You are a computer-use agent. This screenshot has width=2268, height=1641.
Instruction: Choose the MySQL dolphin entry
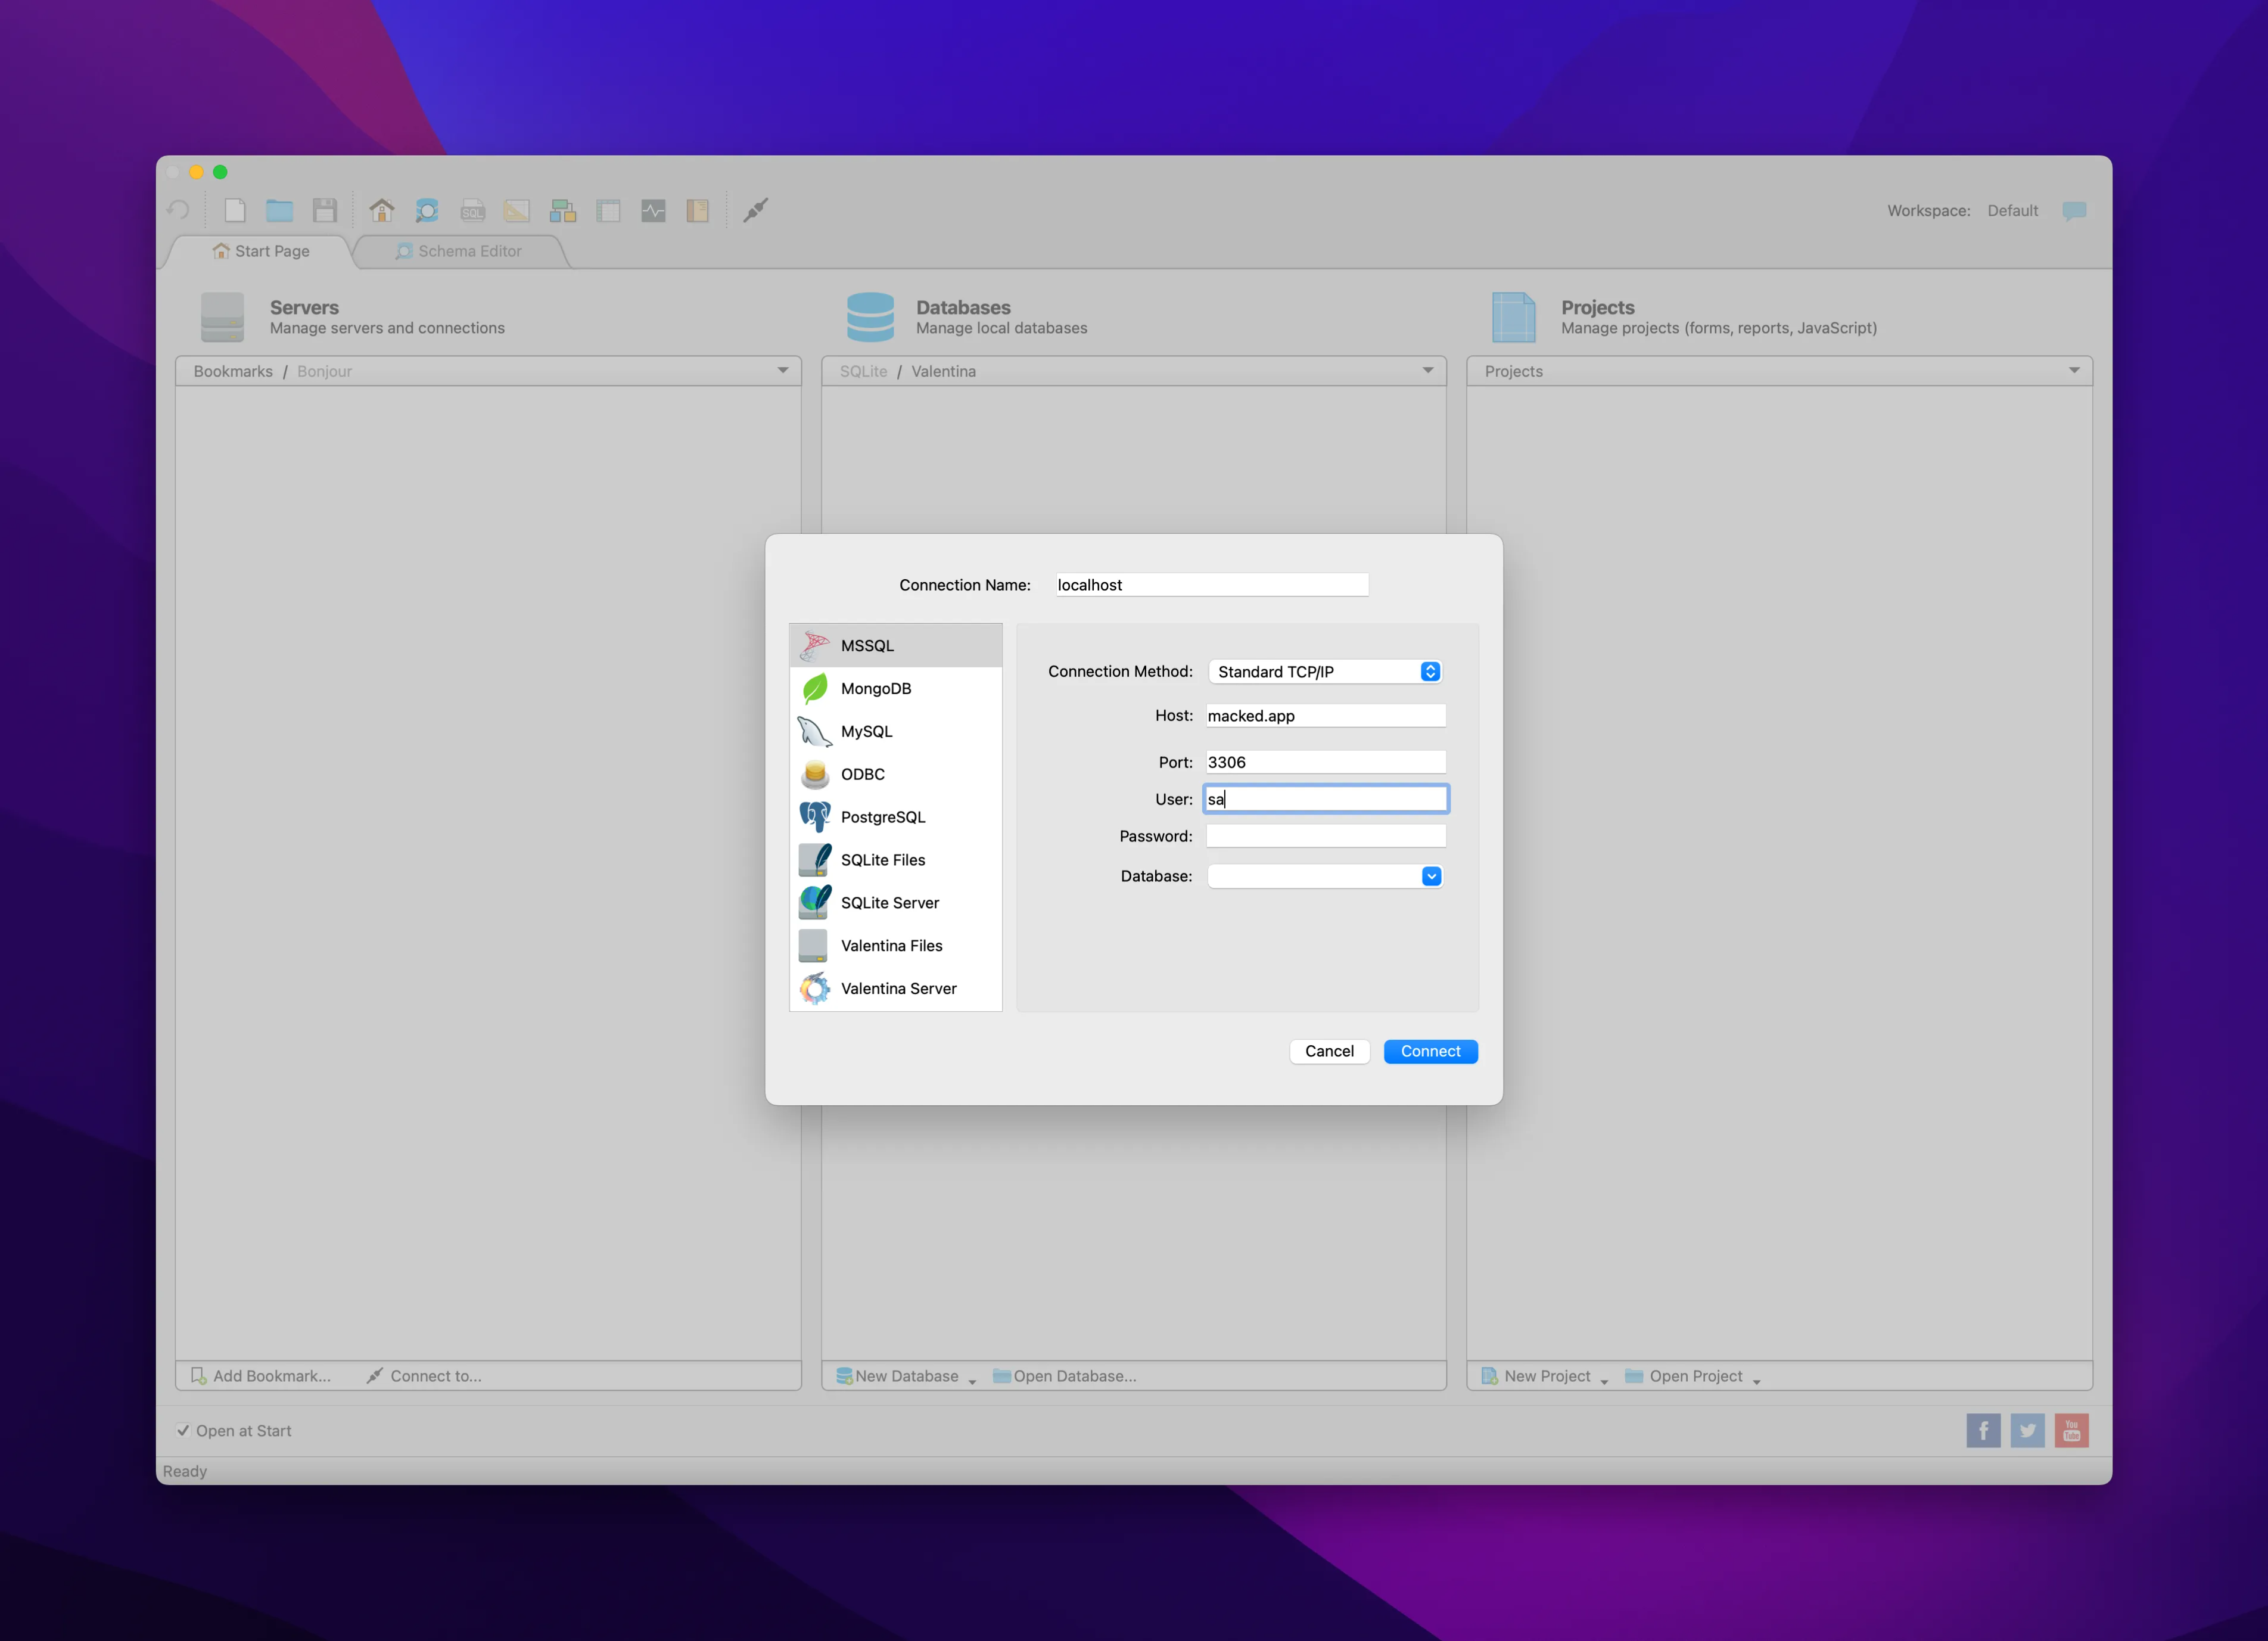[x=866, y=731]
